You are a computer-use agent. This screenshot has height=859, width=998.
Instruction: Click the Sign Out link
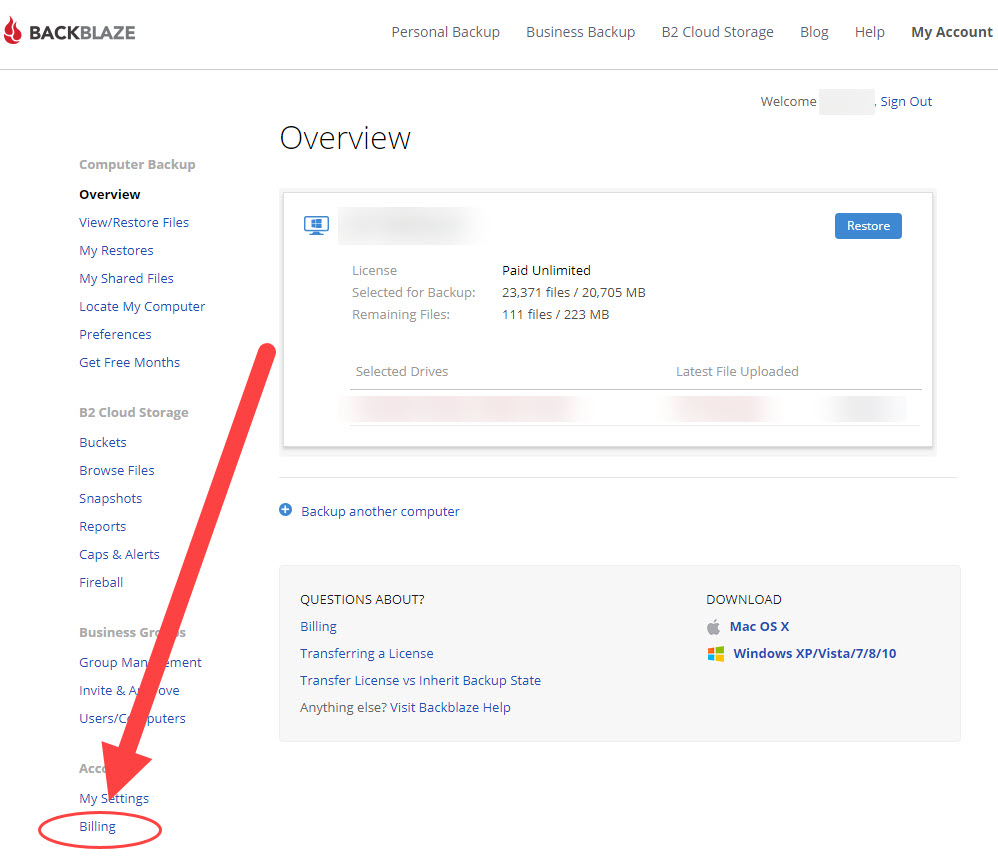click(906, 102)
